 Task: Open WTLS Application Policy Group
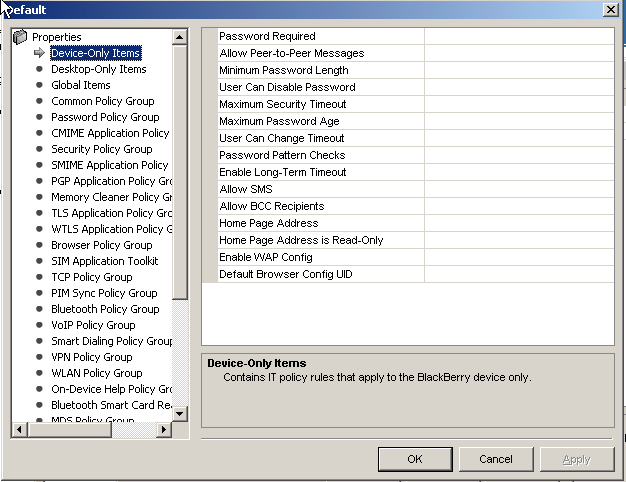click(111, 229)
